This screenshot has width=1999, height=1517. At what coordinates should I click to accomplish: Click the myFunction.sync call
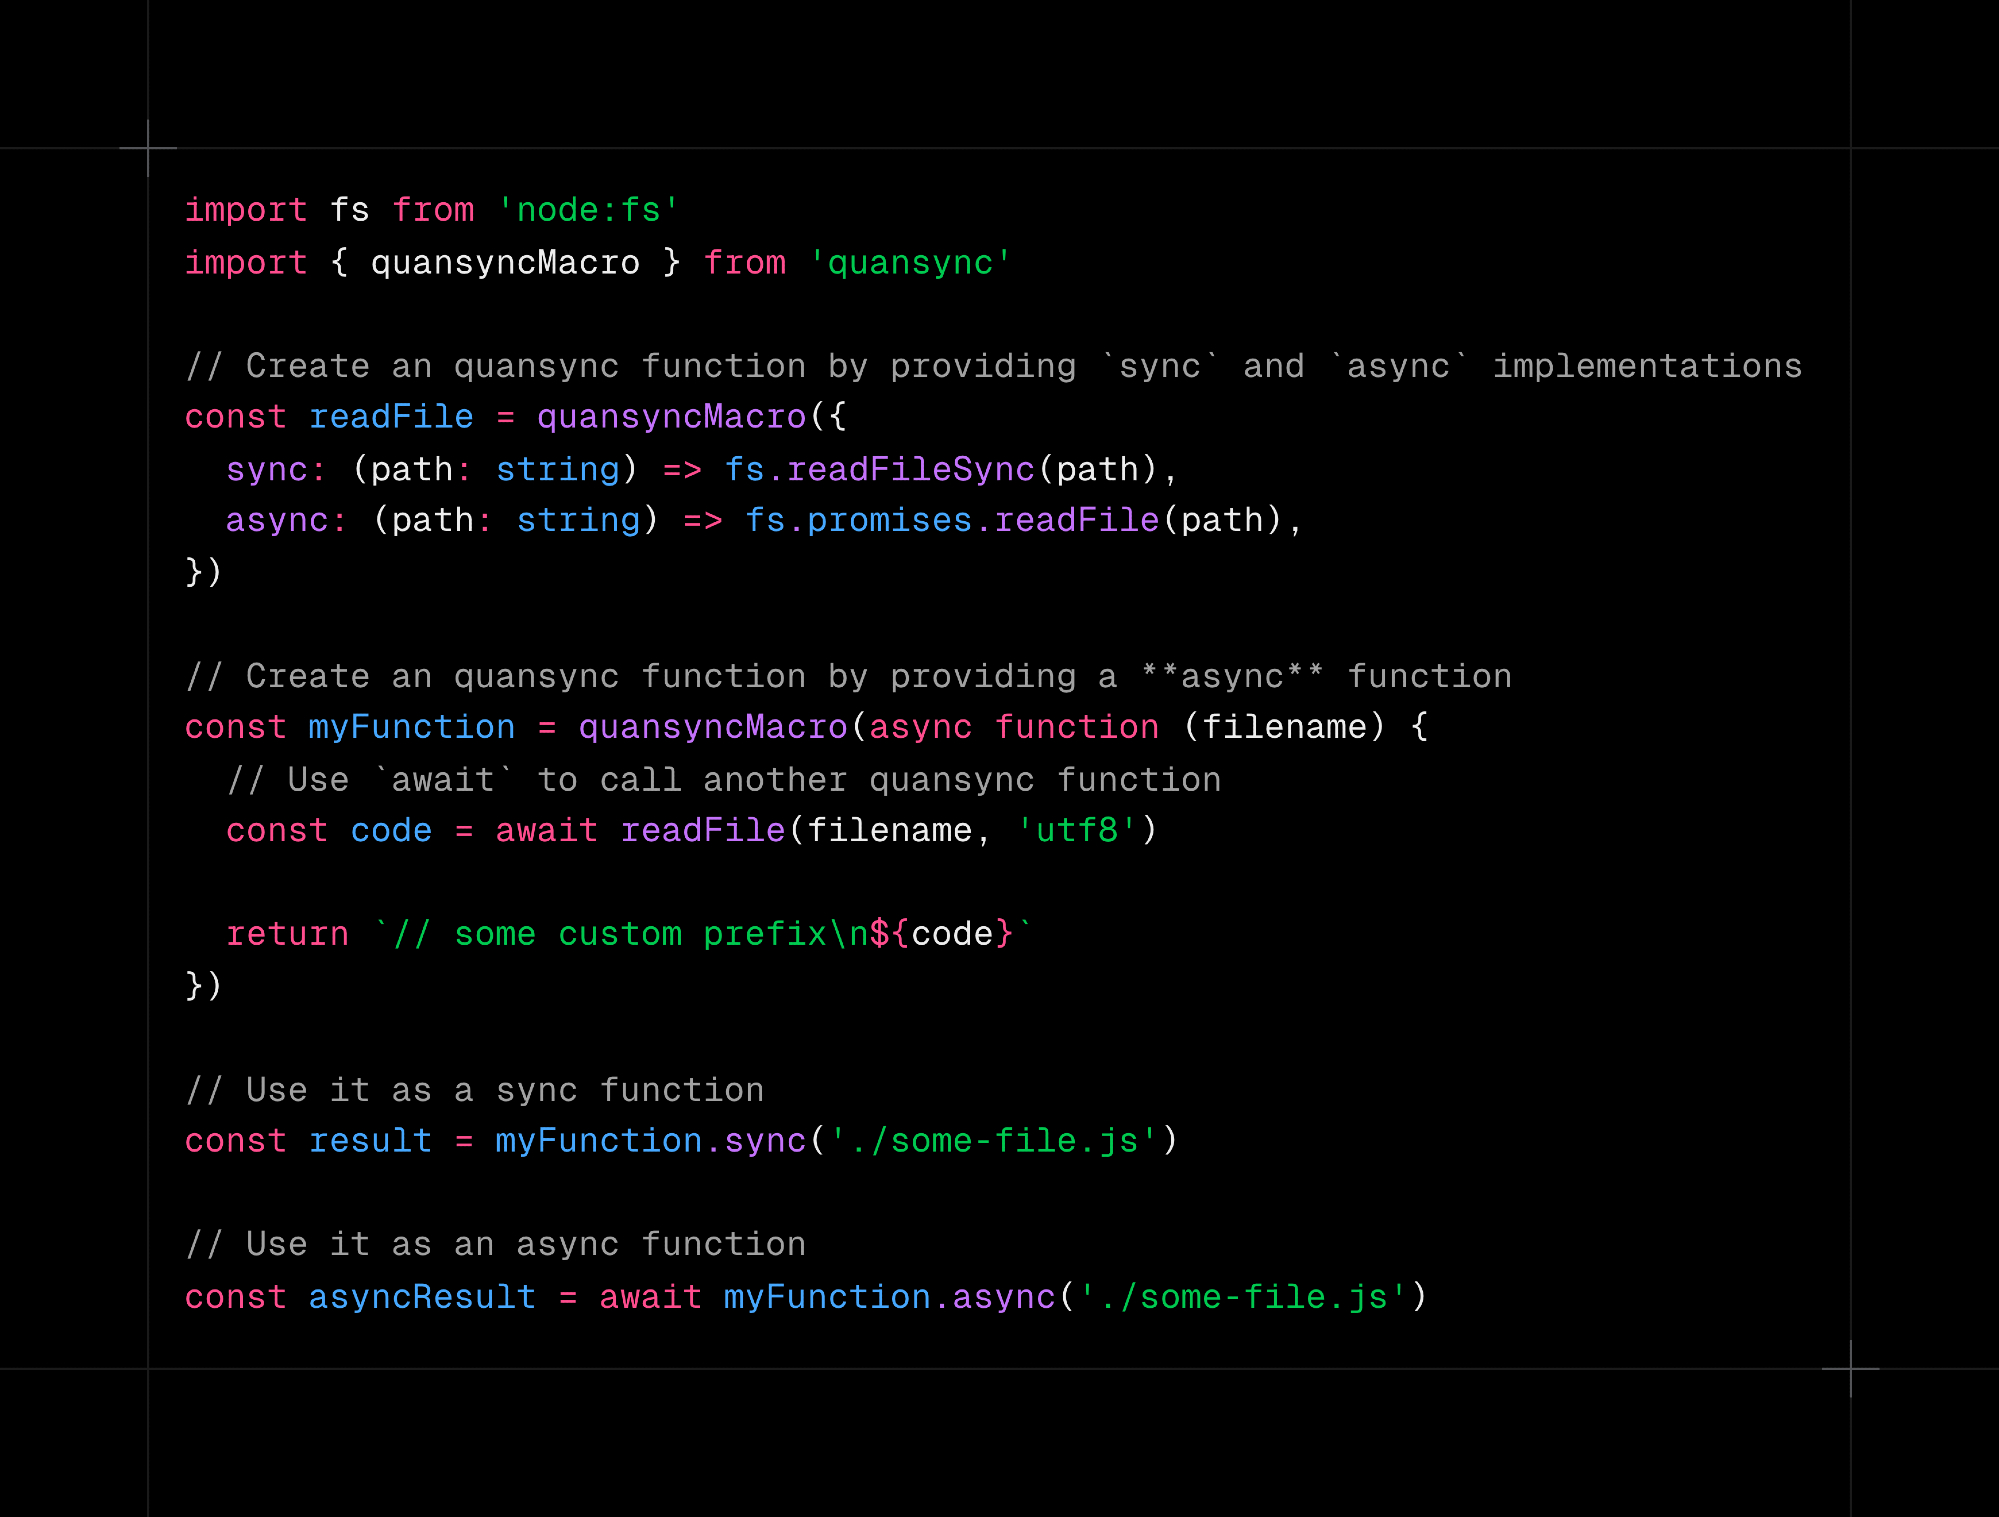pos(650,1140)
